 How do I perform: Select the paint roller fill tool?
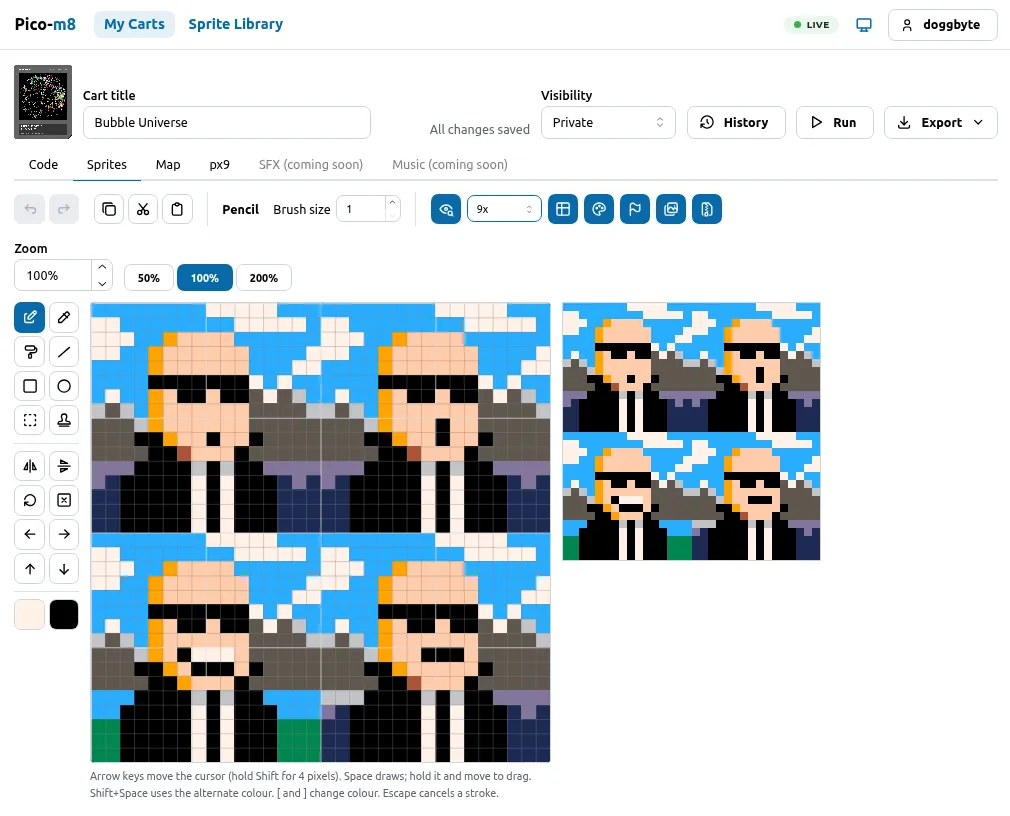pos(30,352)
